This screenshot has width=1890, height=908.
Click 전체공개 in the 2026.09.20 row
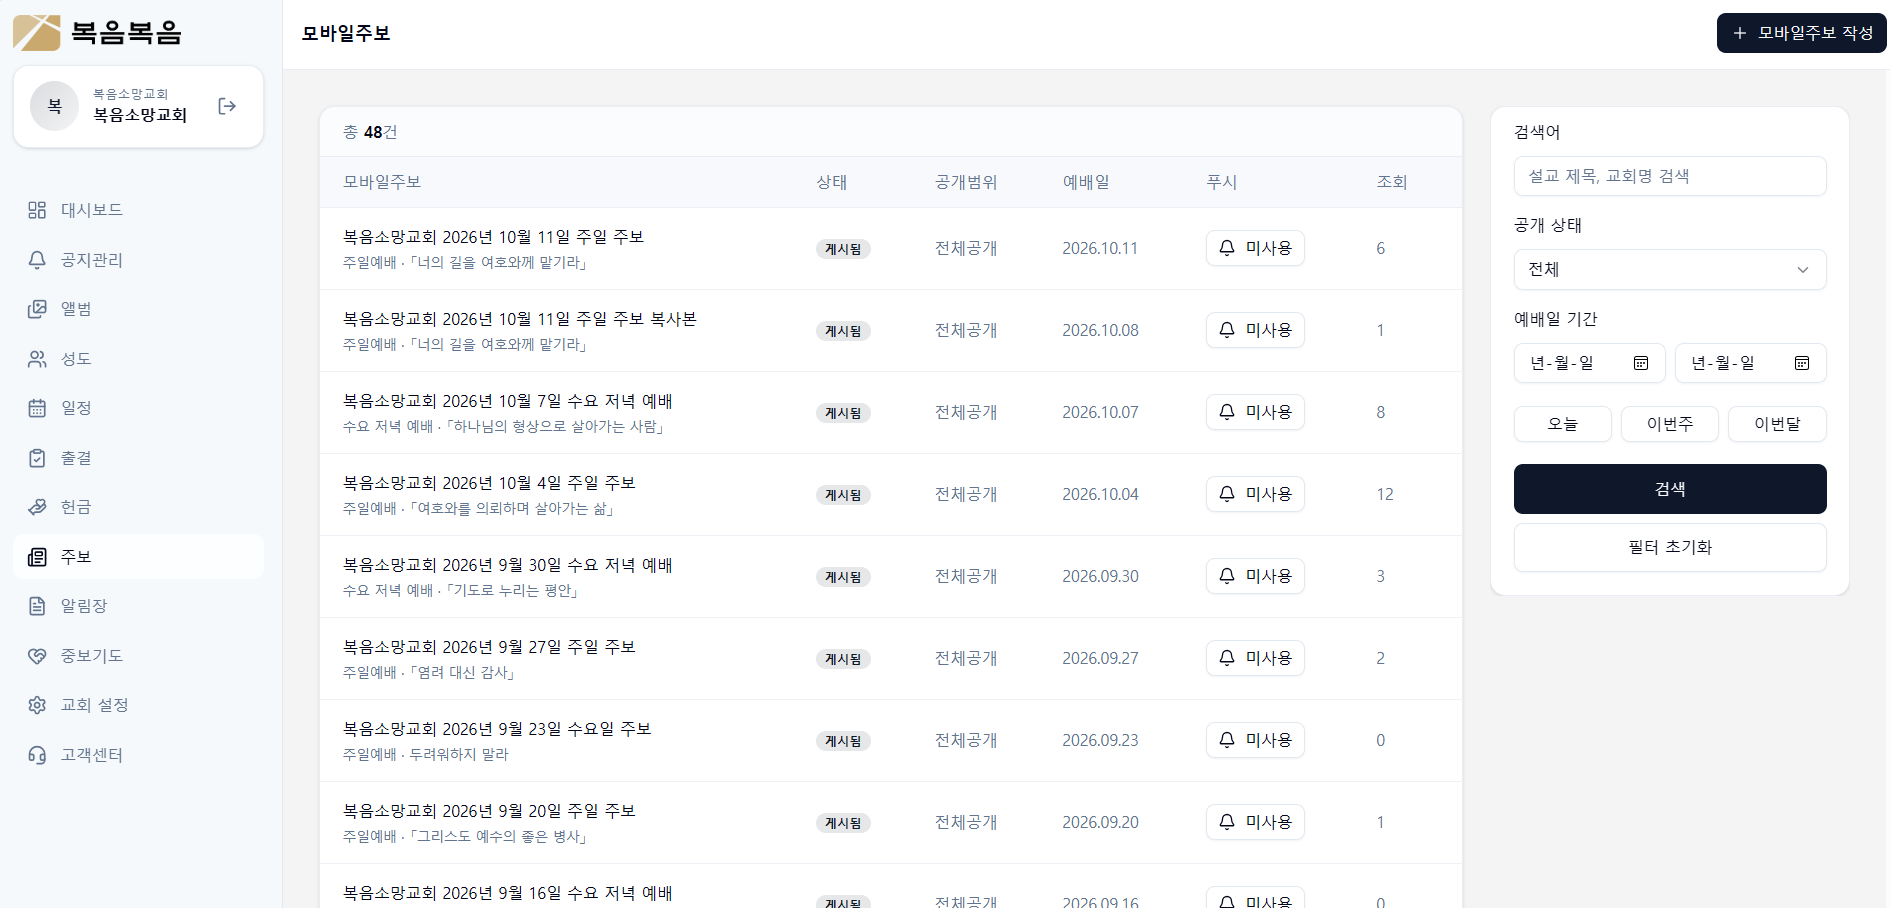(966, 822)
